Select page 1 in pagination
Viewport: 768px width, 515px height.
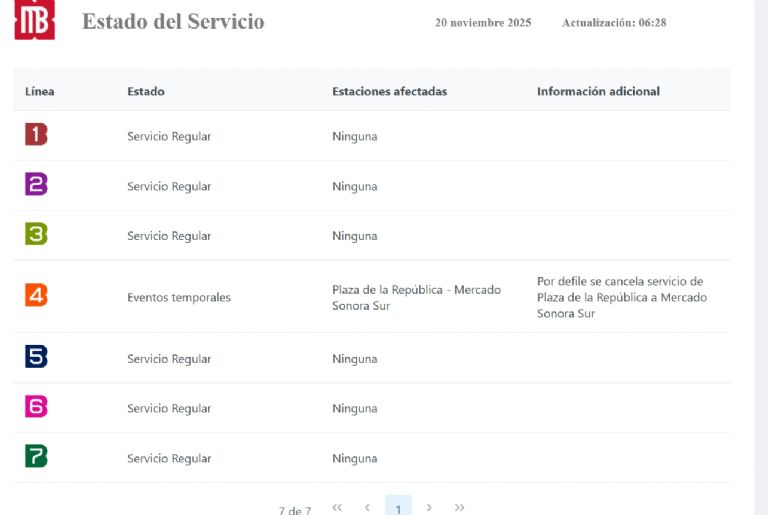tap(398, 508)
